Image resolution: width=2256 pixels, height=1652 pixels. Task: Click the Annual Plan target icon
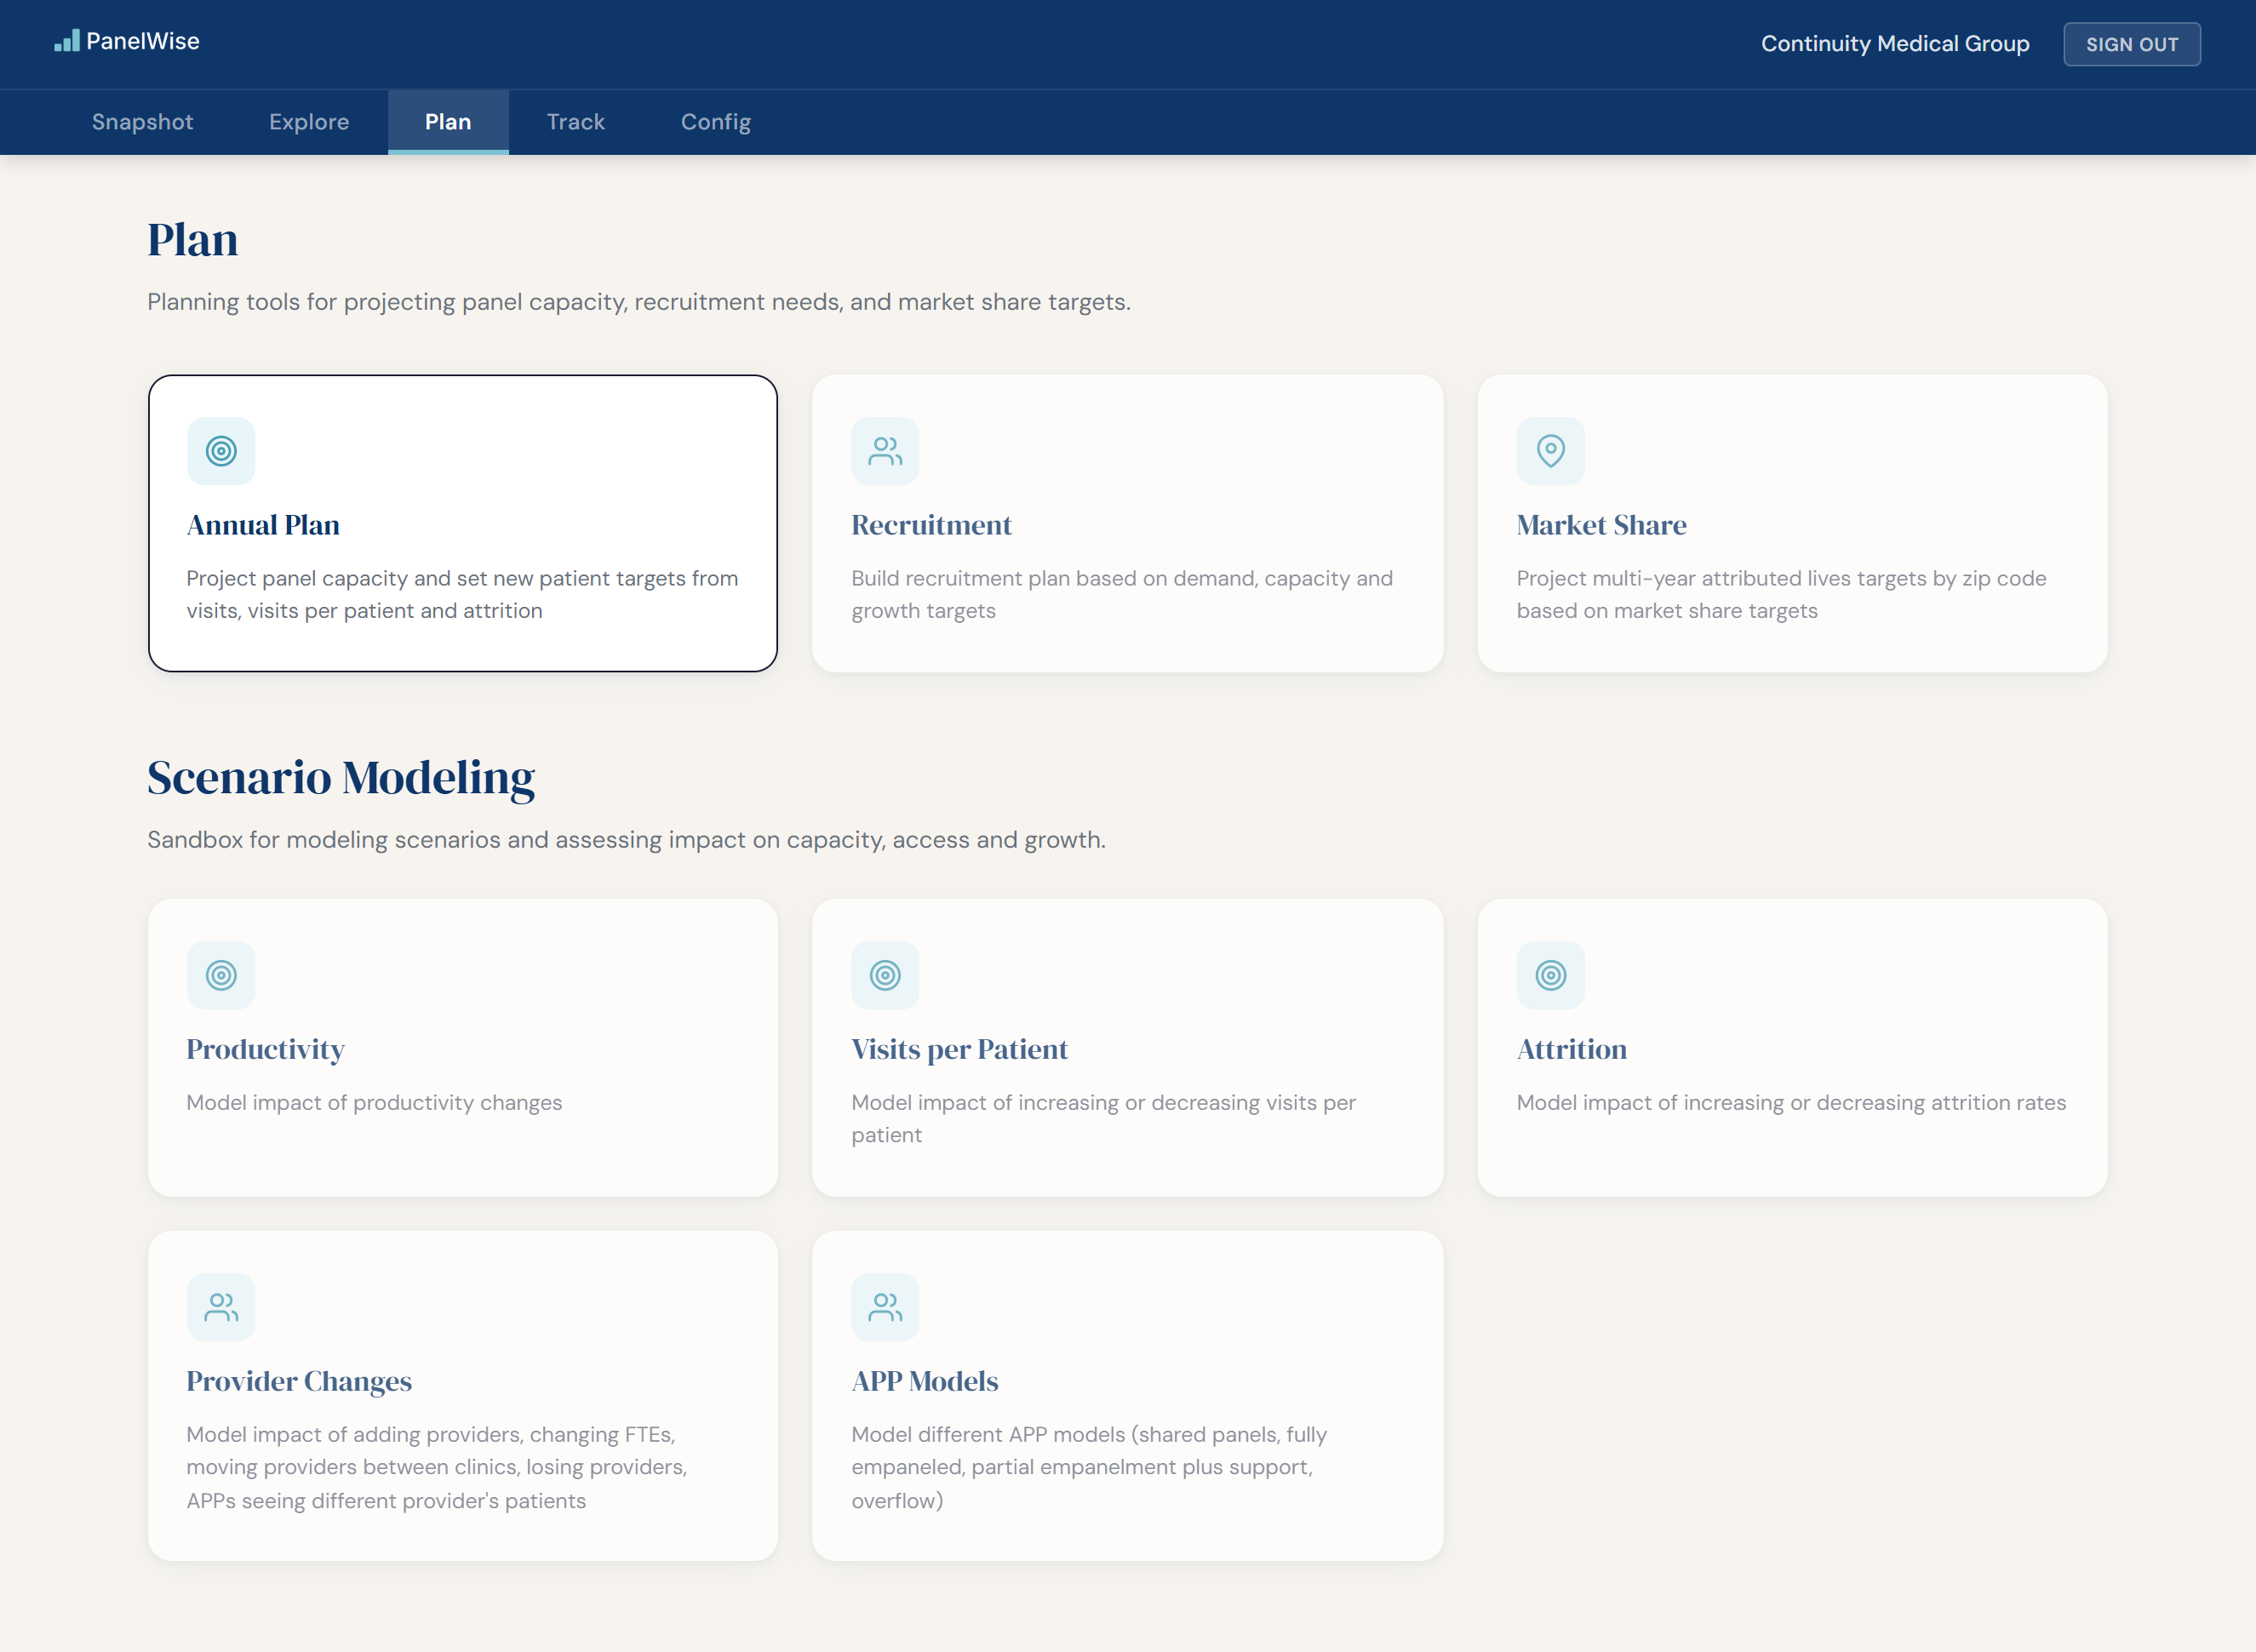tap(221, 451)
